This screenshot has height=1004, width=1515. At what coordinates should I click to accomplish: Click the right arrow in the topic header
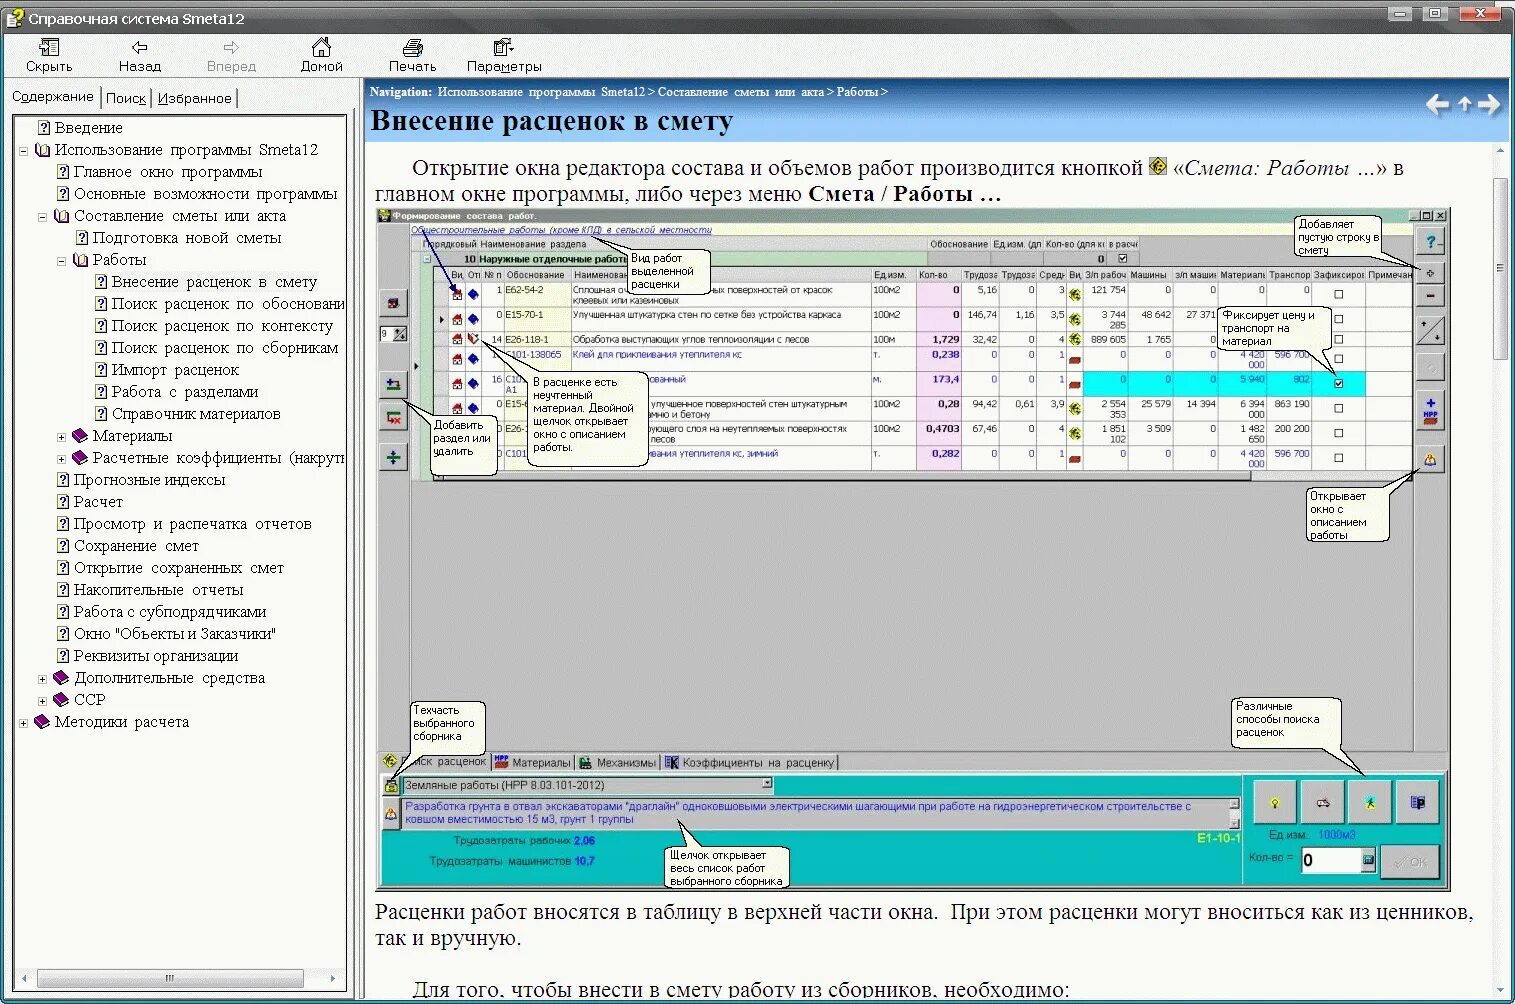point(1489,104)
